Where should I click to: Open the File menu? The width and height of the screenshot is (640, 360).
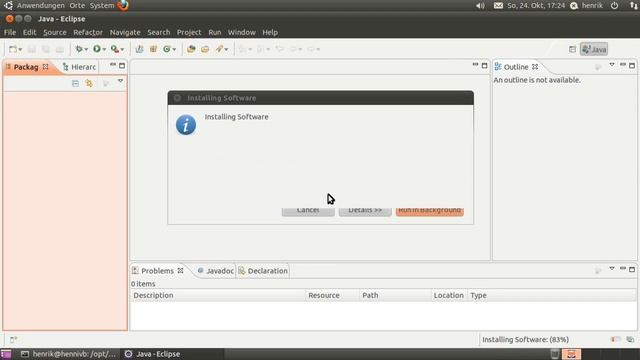pyautogui.click(x=10, y=32)
